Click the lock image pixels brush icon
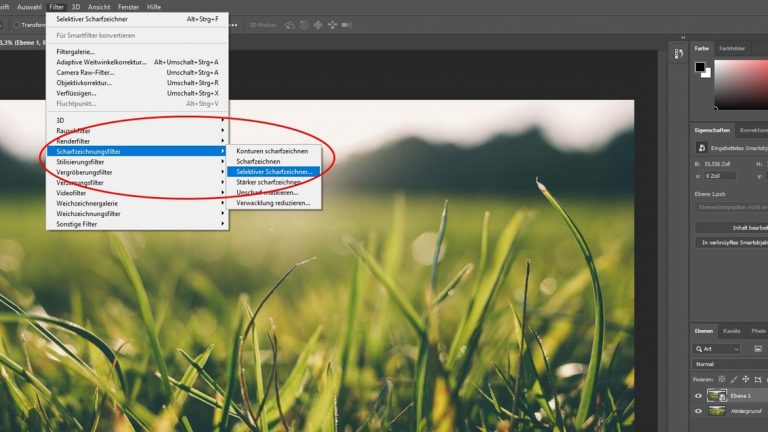768x432 pixels. [x=735, y=379]
